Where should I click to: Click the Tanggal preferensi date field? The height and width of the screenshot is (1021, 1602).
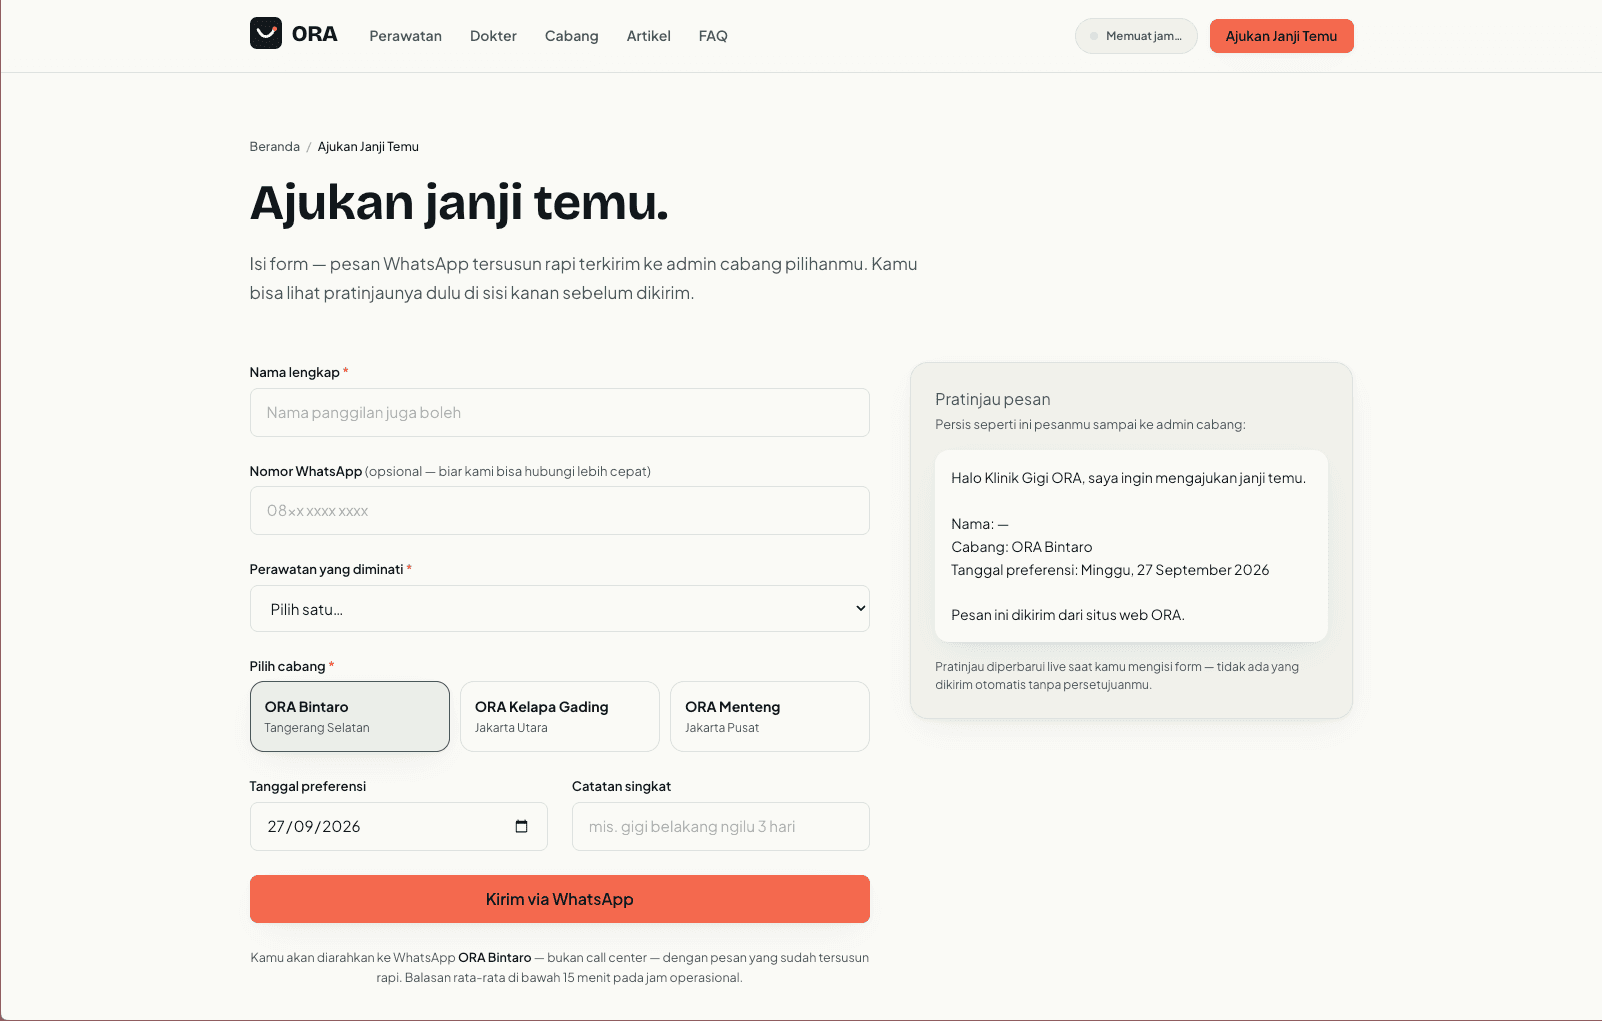click(398, 827)
